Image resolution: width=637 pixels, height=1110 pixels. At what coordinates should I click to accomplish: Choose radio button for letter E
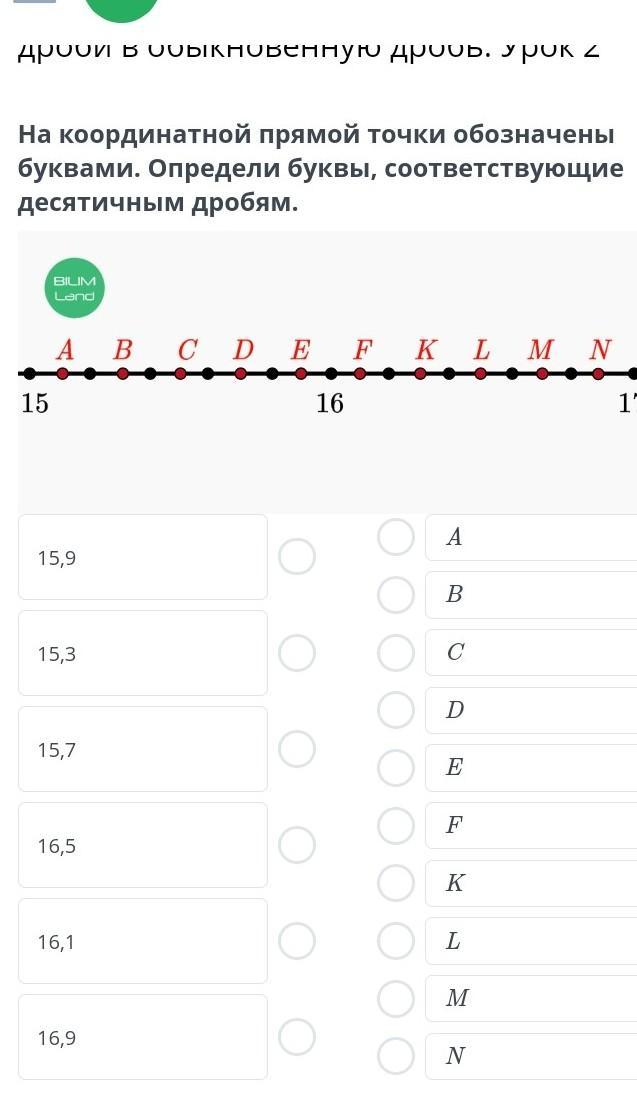(396, 768)
